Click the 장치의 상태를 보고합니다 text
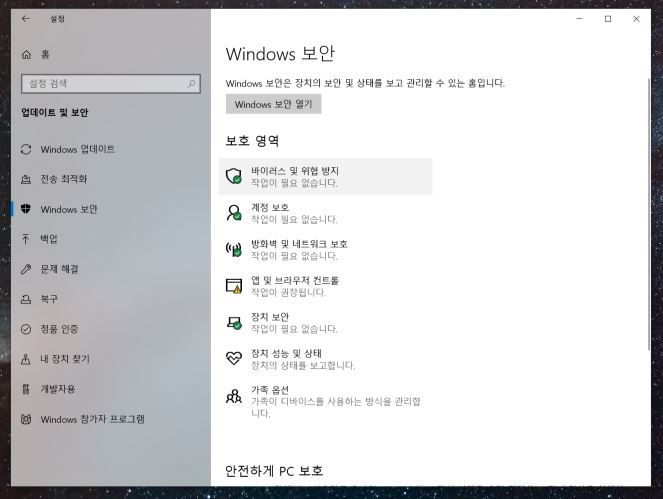Screen dimensions: 663x499 303,365
